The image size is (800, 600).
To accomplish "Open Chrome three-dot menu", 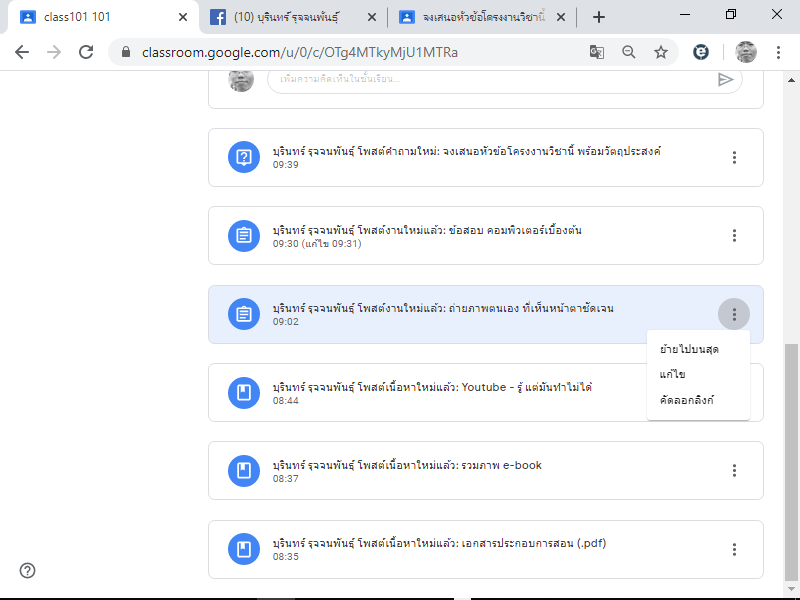I will tap(778, 52).
